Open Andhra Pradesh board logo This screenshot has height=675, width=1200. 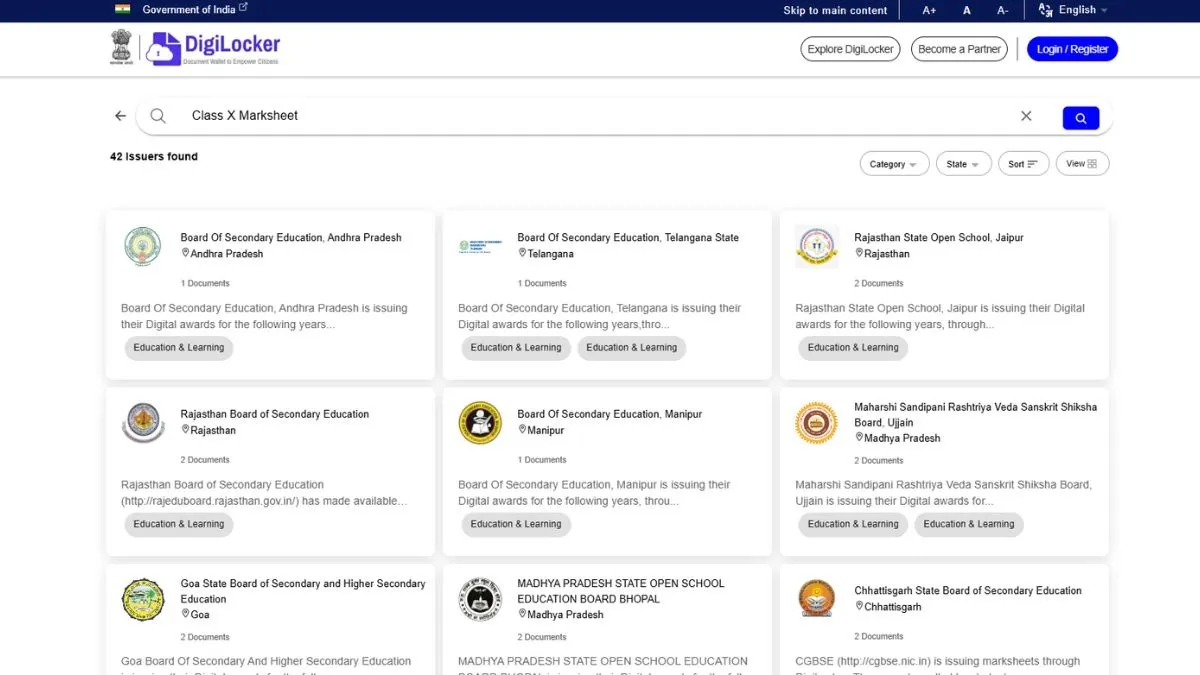(x=142, y=246)
